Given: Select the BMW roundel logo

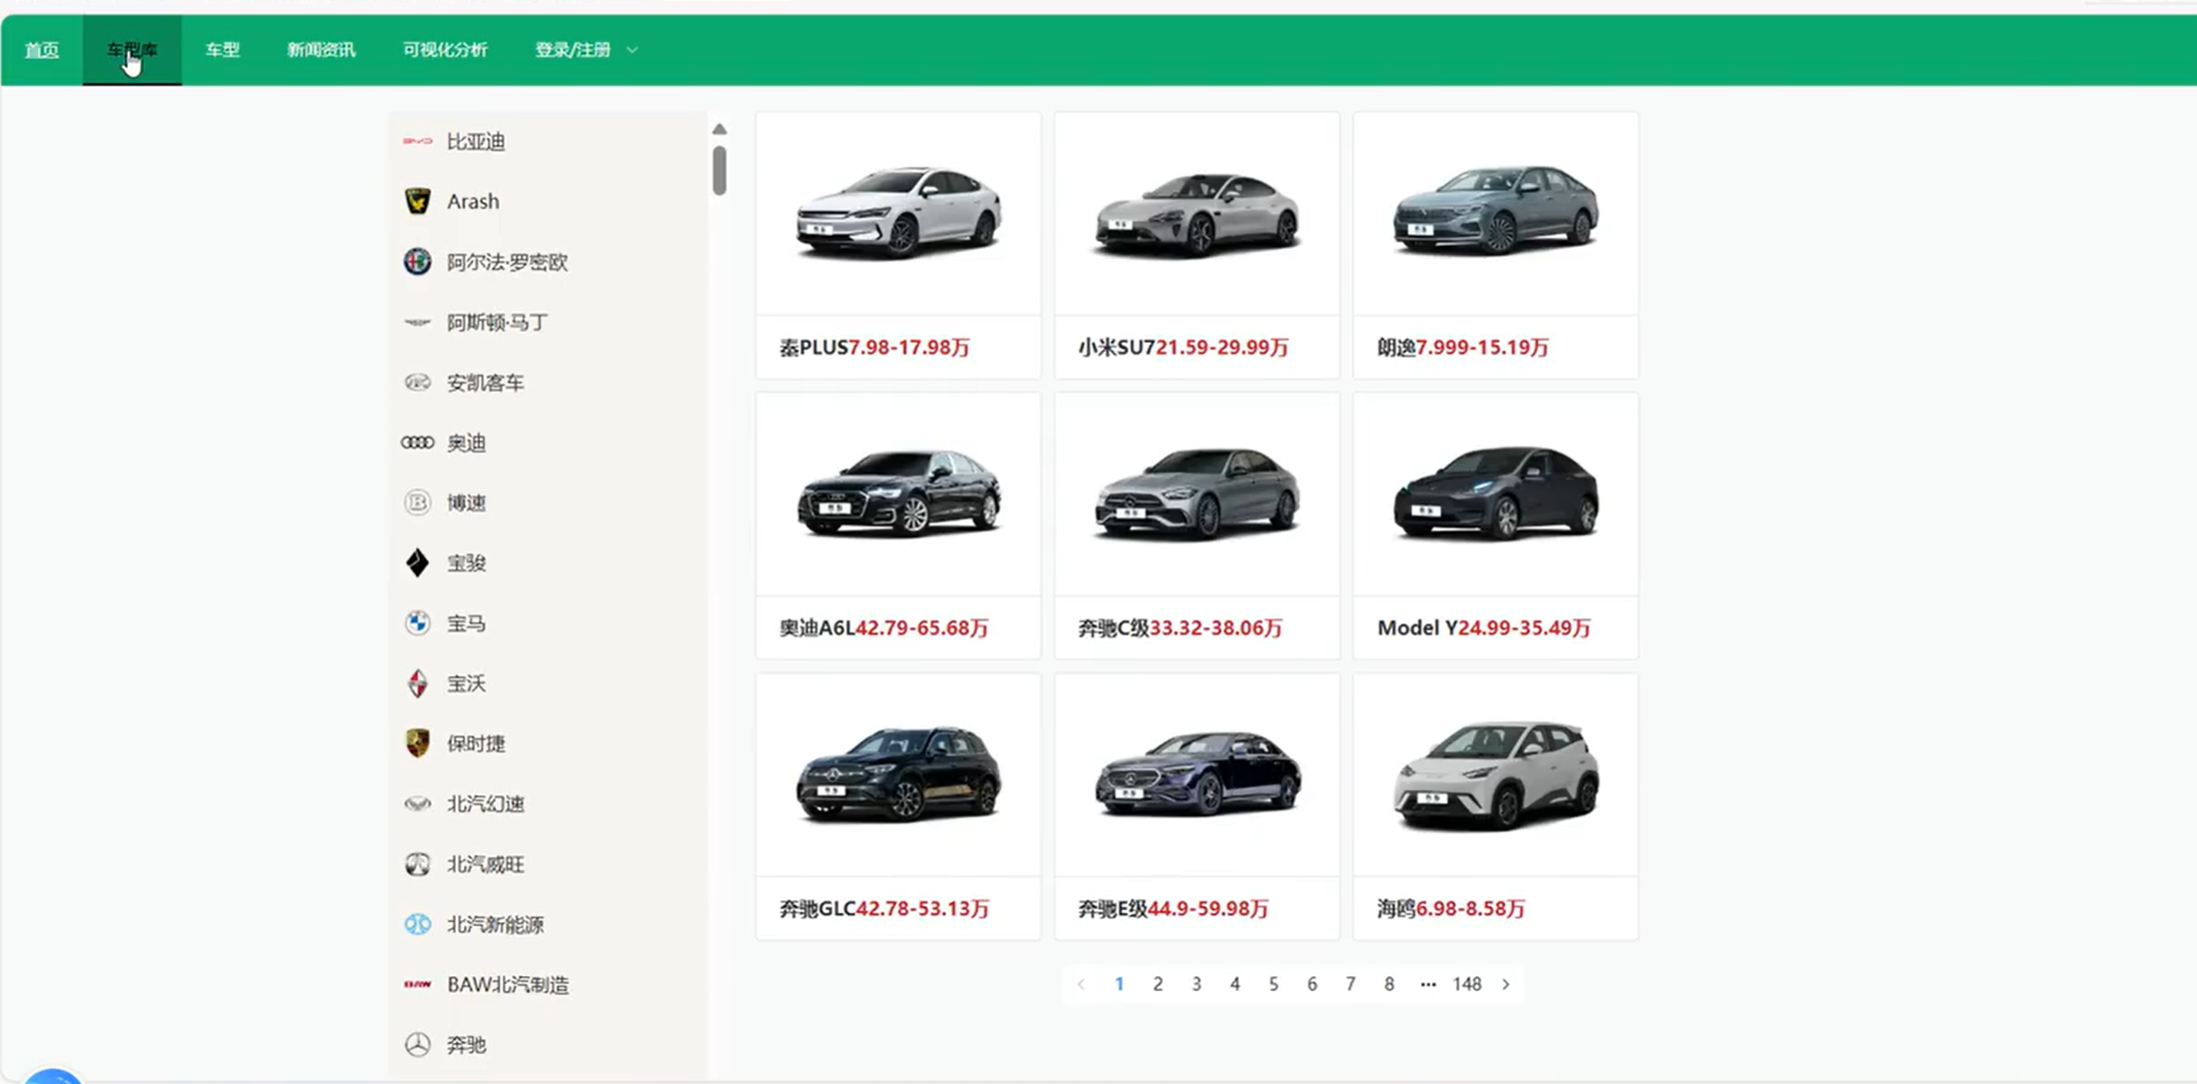Looking at the screenshot, I should pyautogui.click(x=417, y=623).
